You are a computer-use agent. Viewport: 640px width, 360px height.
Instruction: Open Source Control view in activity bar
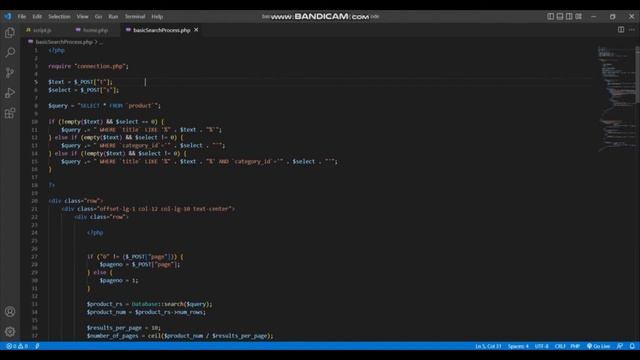10,73
